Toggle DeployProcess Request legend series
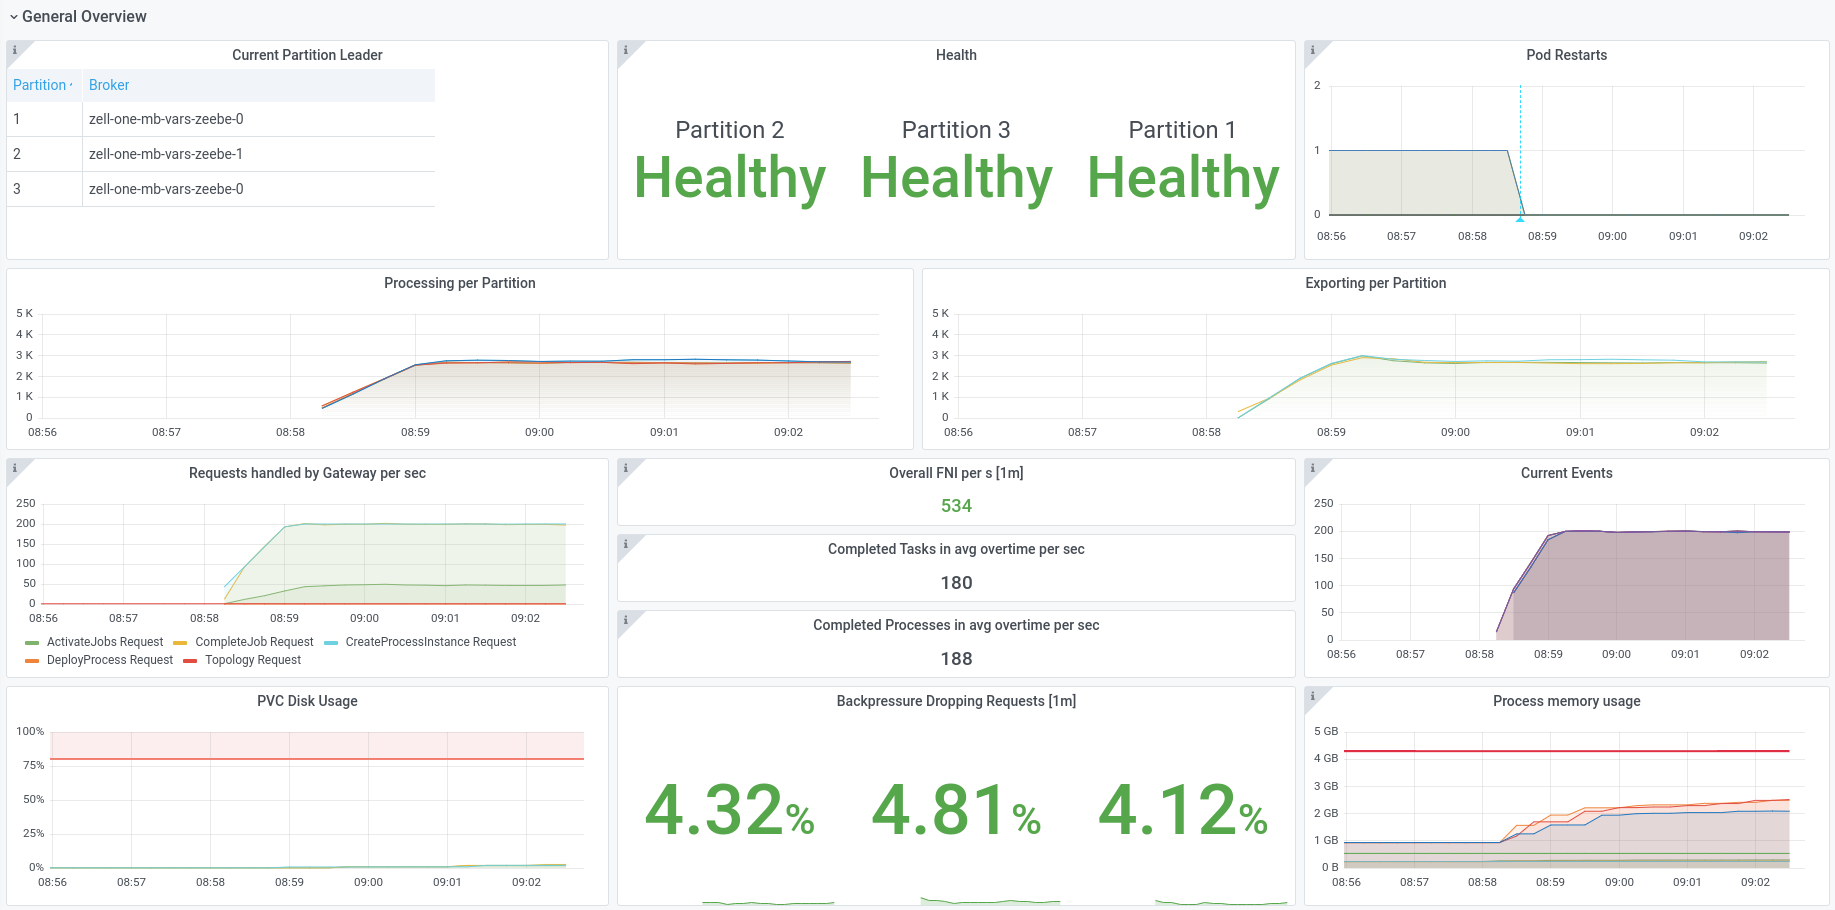 pos(110,660)
